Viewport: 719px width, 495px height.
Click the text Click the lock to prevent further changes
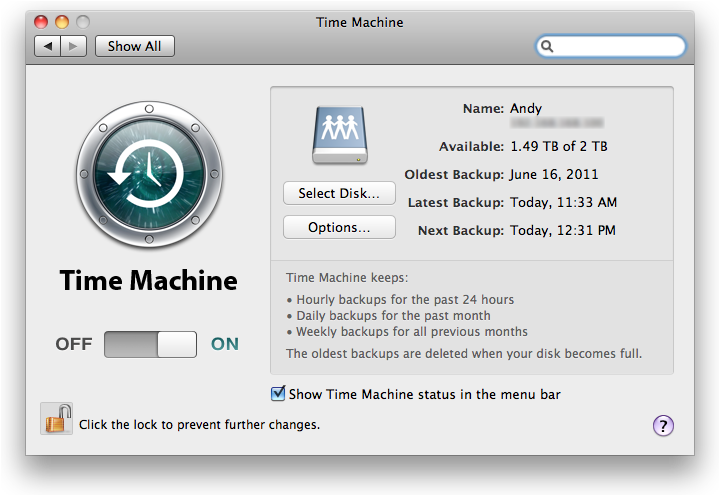199,425
